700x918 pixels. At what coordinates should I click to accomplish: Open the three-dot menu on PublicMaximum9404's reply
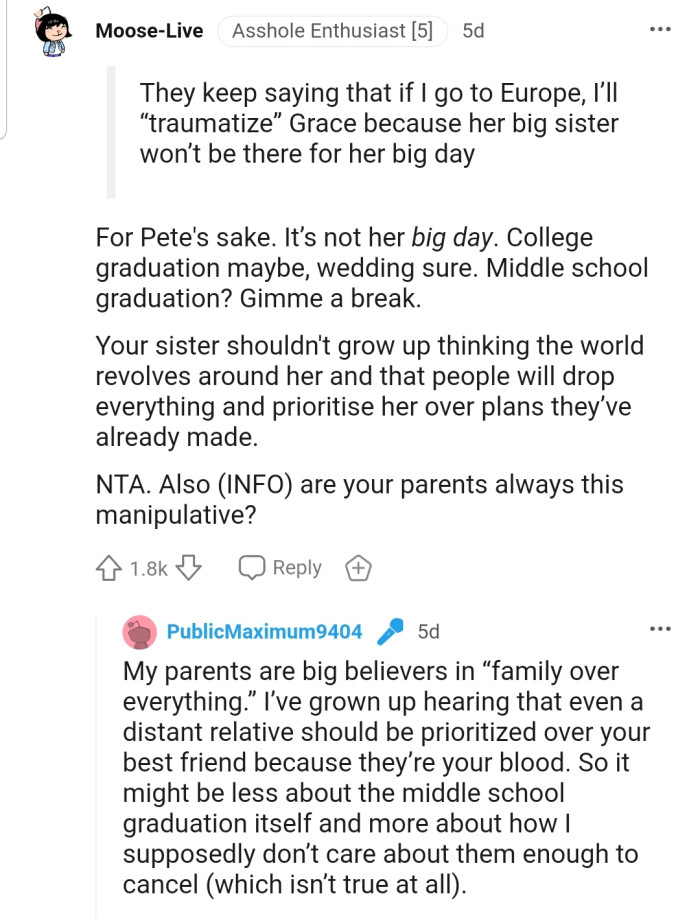tap(660, 629)
